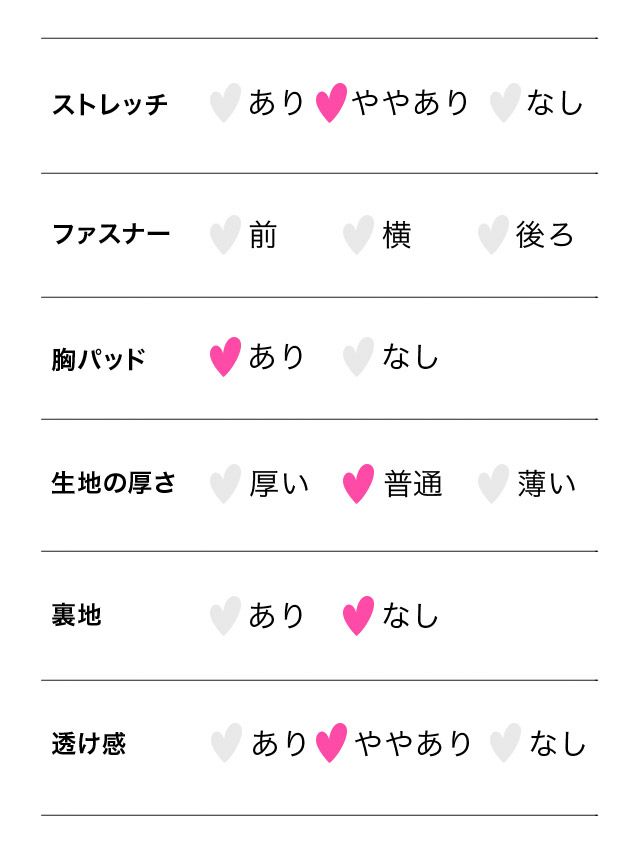Select the heart icon for ファスナー 横
Viewport: 640px width, 854px height.
coord(358,235)
